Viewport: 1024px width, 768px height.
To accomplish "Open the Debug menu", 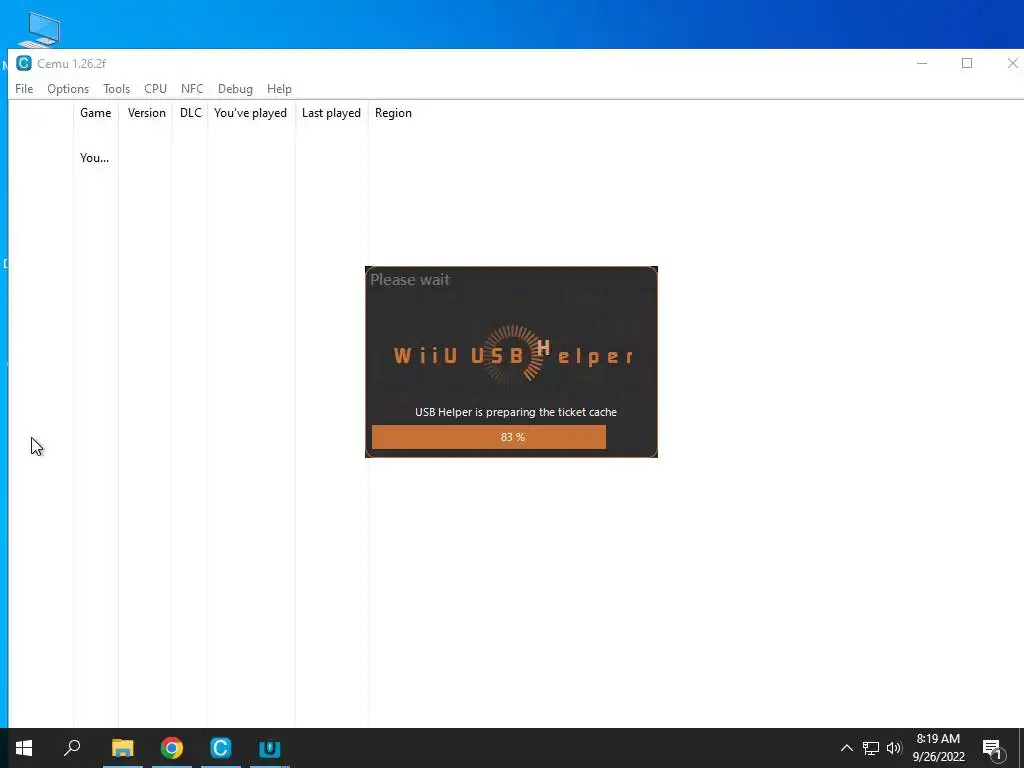I will pyautogui.click(x=235, y=89).
